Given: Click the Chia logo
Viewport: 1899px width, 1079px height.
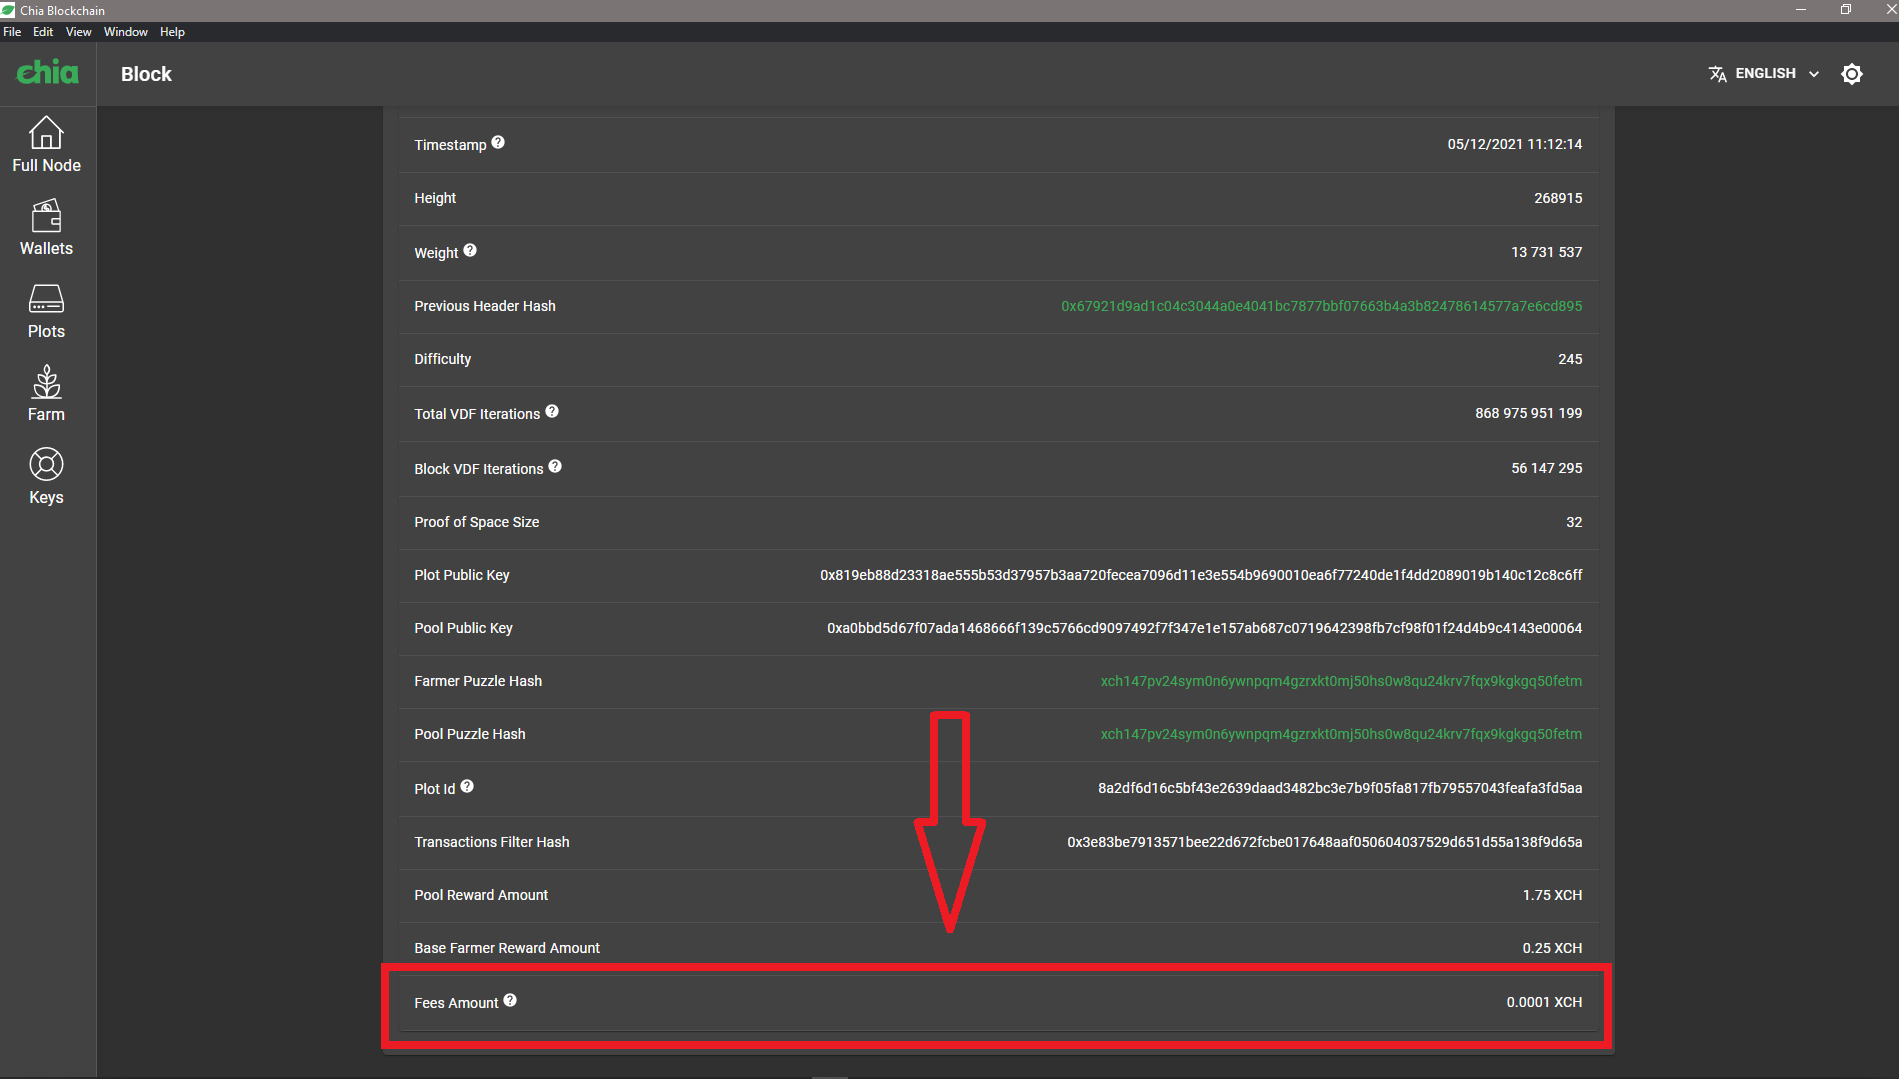Looking at the screenshot, I should coord(47,72).
